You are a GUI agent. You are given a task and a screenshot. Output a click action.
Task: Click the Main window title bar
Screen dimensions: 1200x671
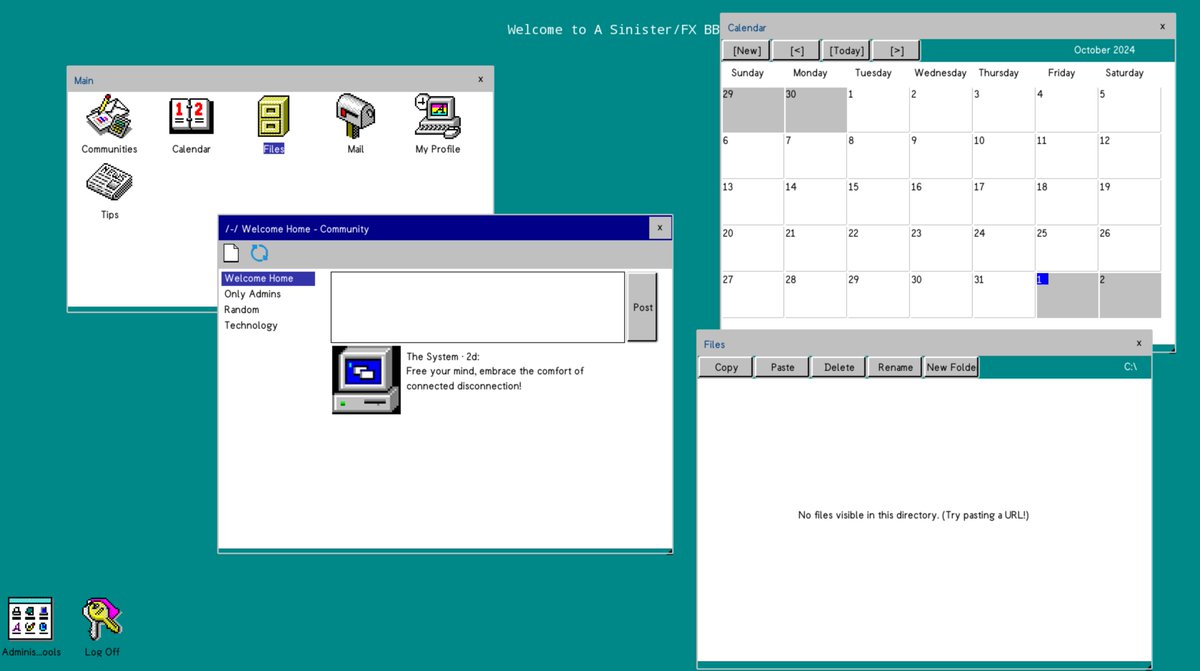[280, 79]
